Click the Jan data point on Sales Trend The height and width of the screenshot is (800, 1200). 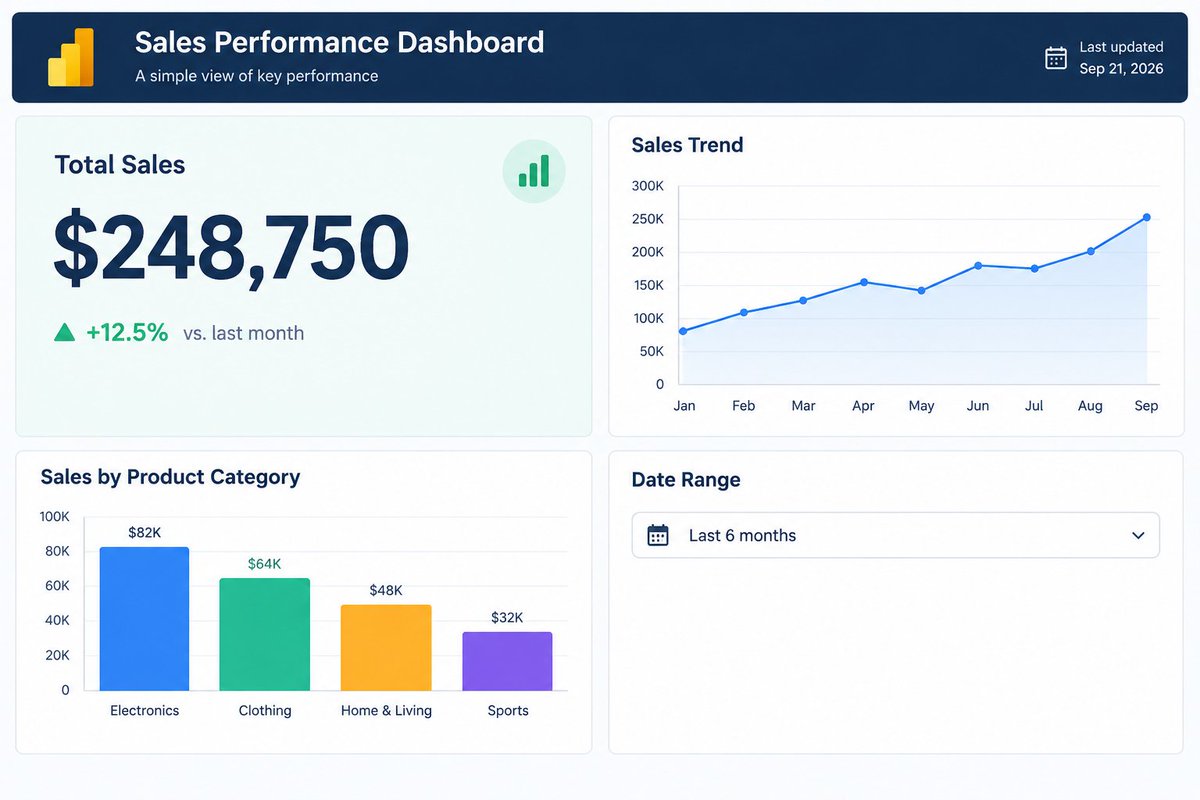point(683,331)
